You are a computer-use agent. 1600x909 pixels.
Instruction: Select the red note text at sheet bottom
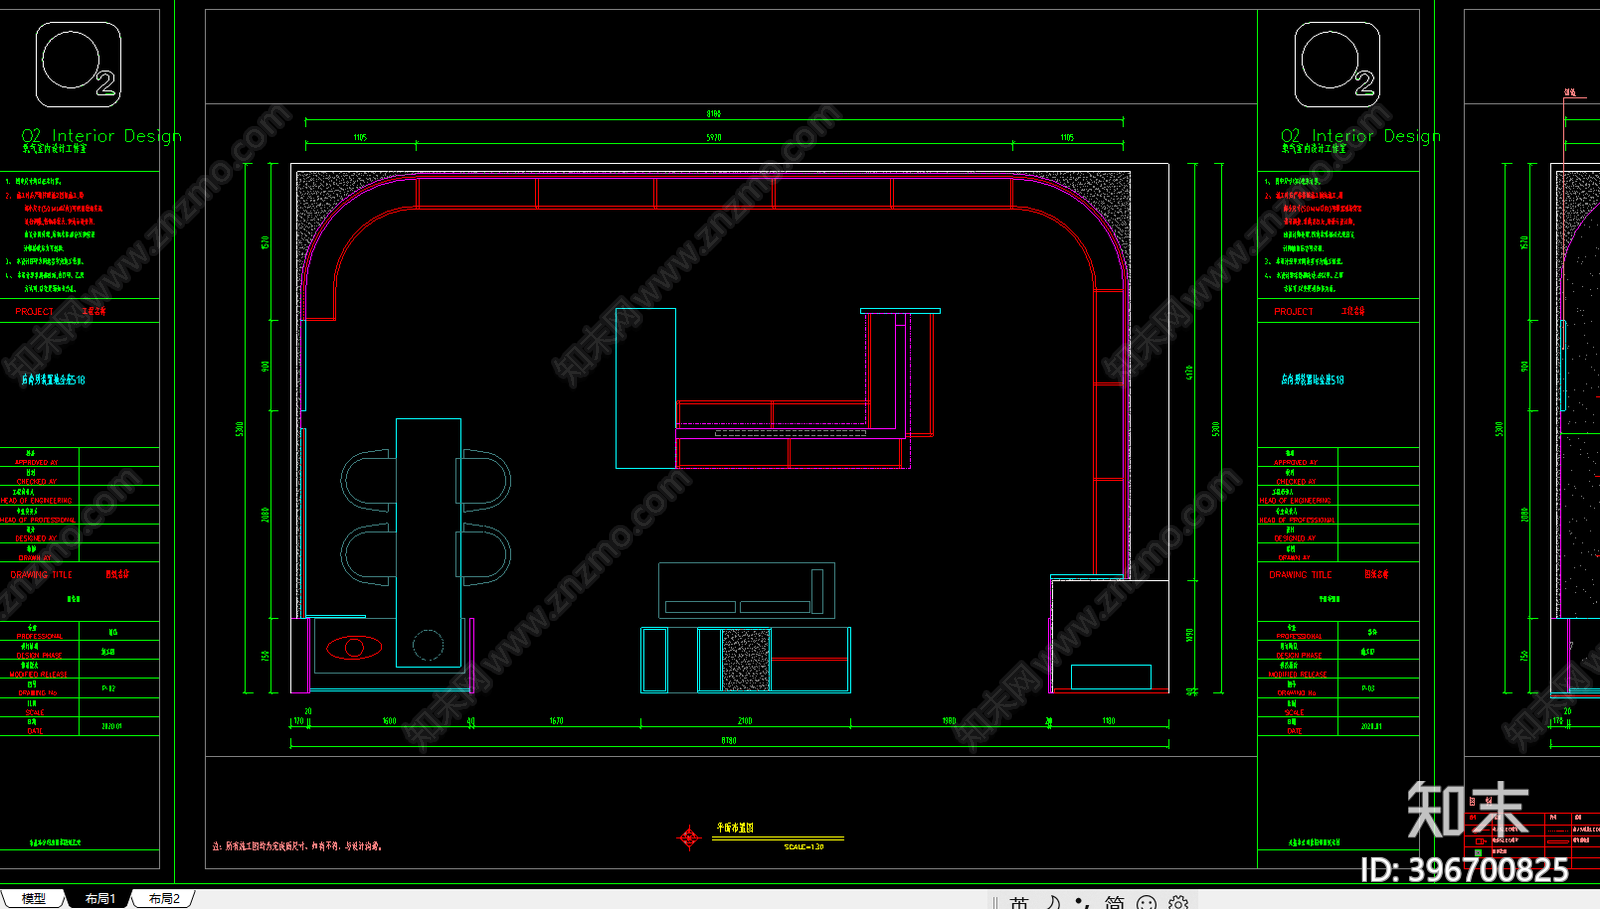click(x=297, y=846)
